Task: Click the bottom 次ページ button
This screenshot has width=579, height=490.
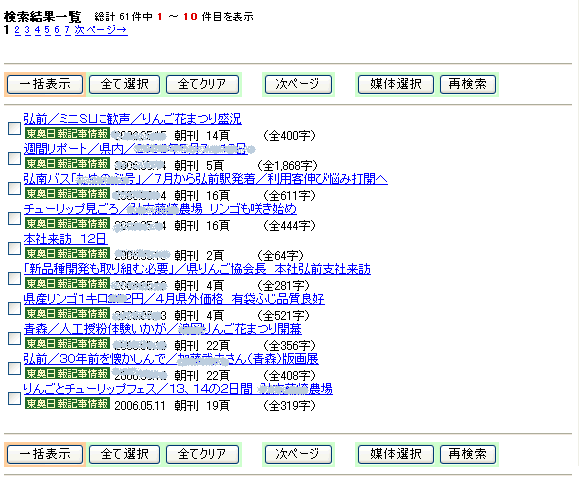Action: 298,454
